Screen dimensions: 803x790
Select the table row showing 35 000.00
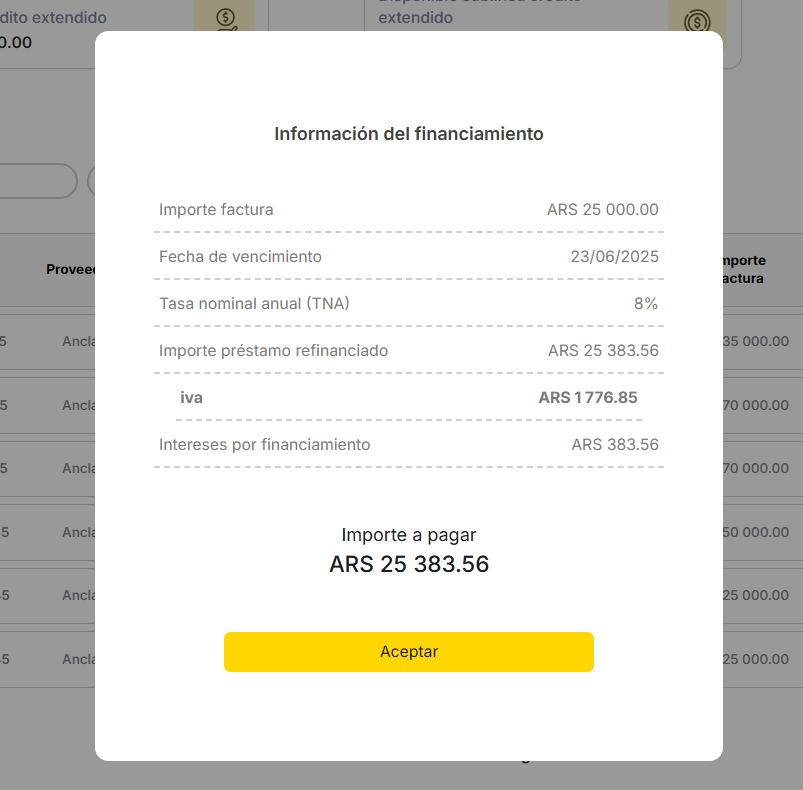coord(755,341)
